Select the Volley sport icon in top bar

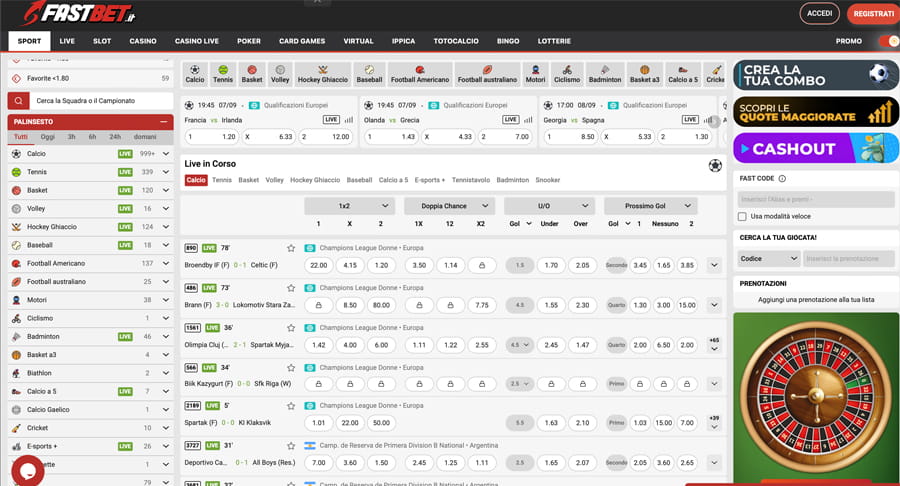(280, 75)
